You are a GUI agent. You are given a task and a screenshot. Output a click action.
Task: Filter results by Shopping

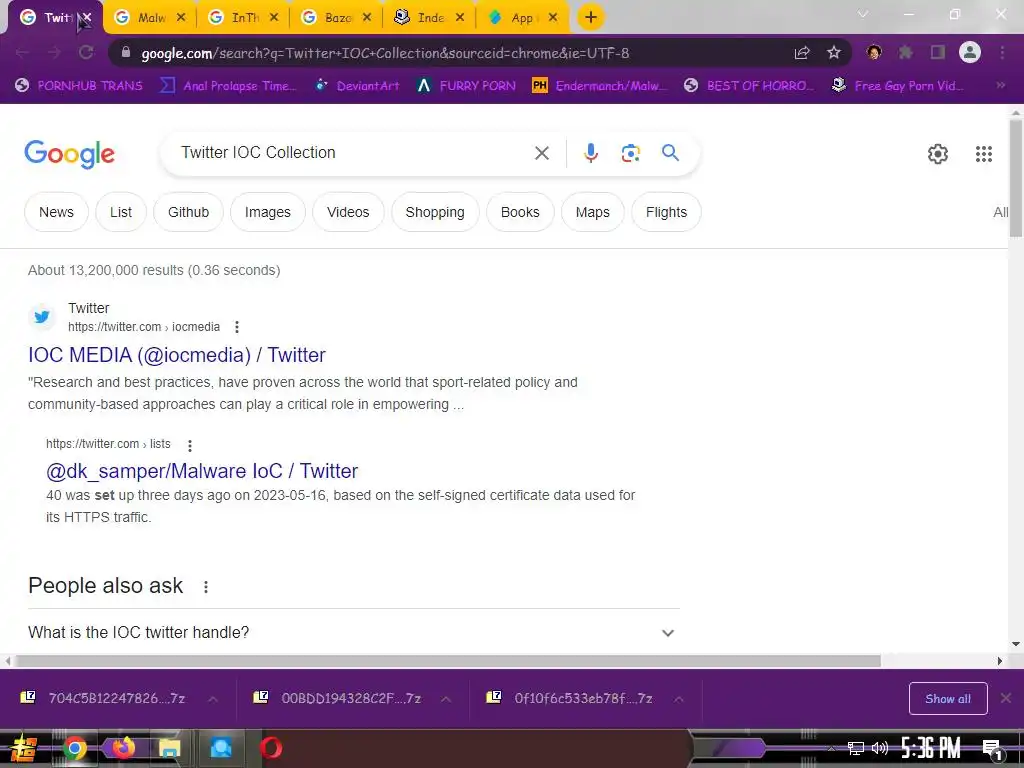coord(435,212)
